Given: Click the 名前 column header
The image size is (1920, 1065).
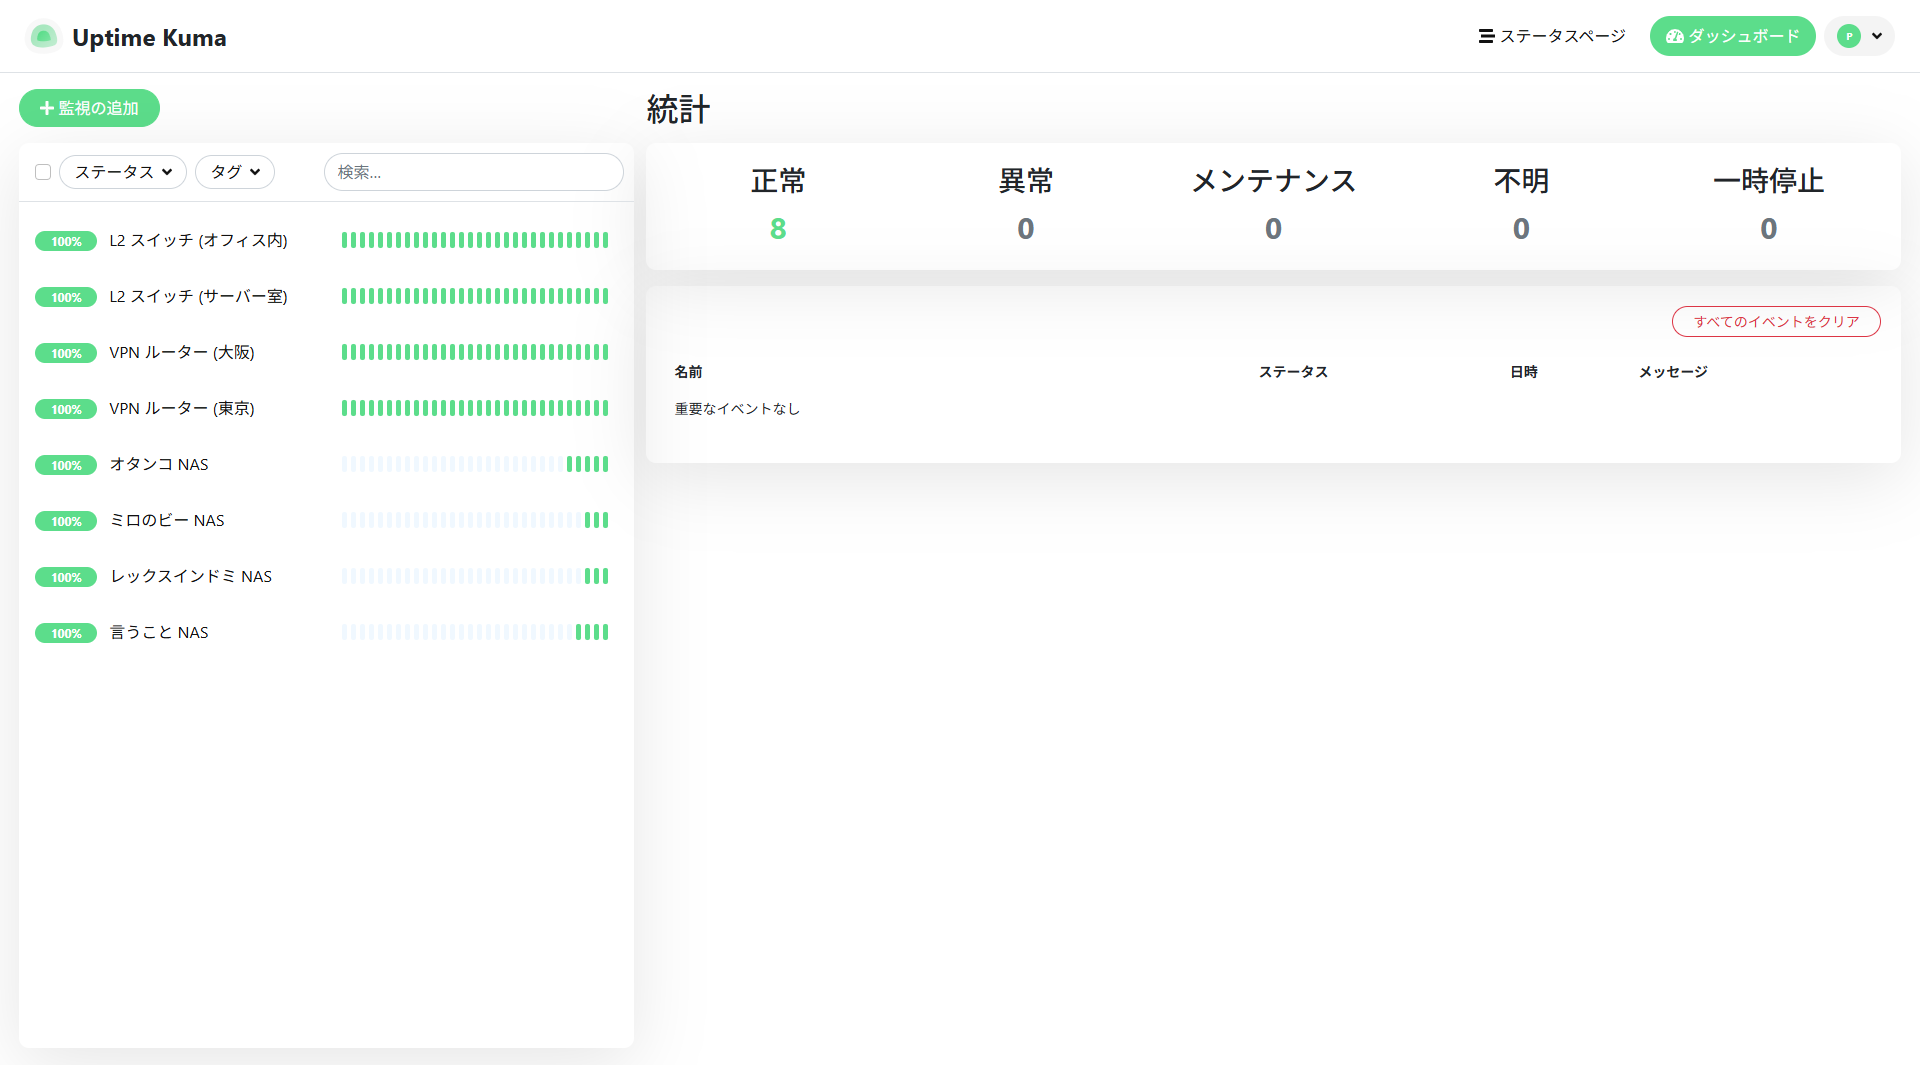Looking at the screenshot, I should point(688,372).
